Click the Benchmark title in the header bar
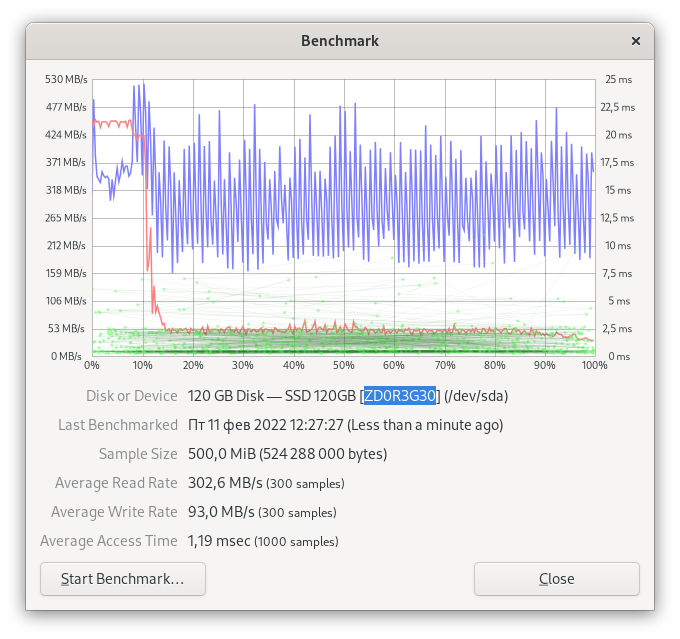 coord(339,41)
